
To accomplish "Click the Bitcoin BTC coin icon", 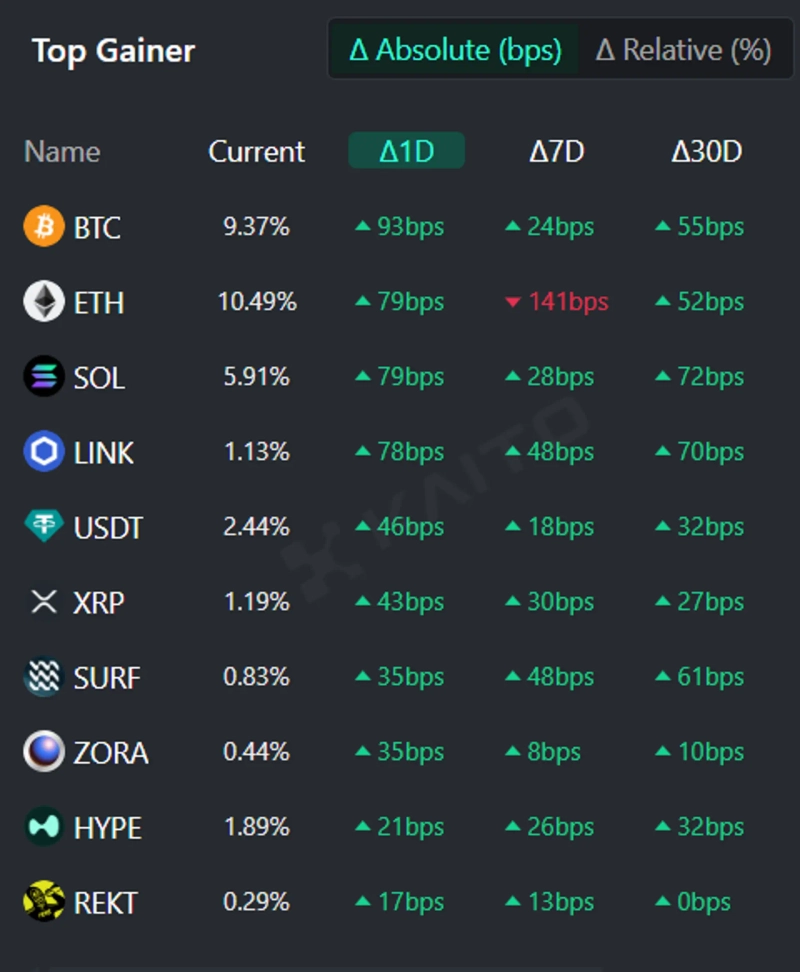I will point(43,227).
